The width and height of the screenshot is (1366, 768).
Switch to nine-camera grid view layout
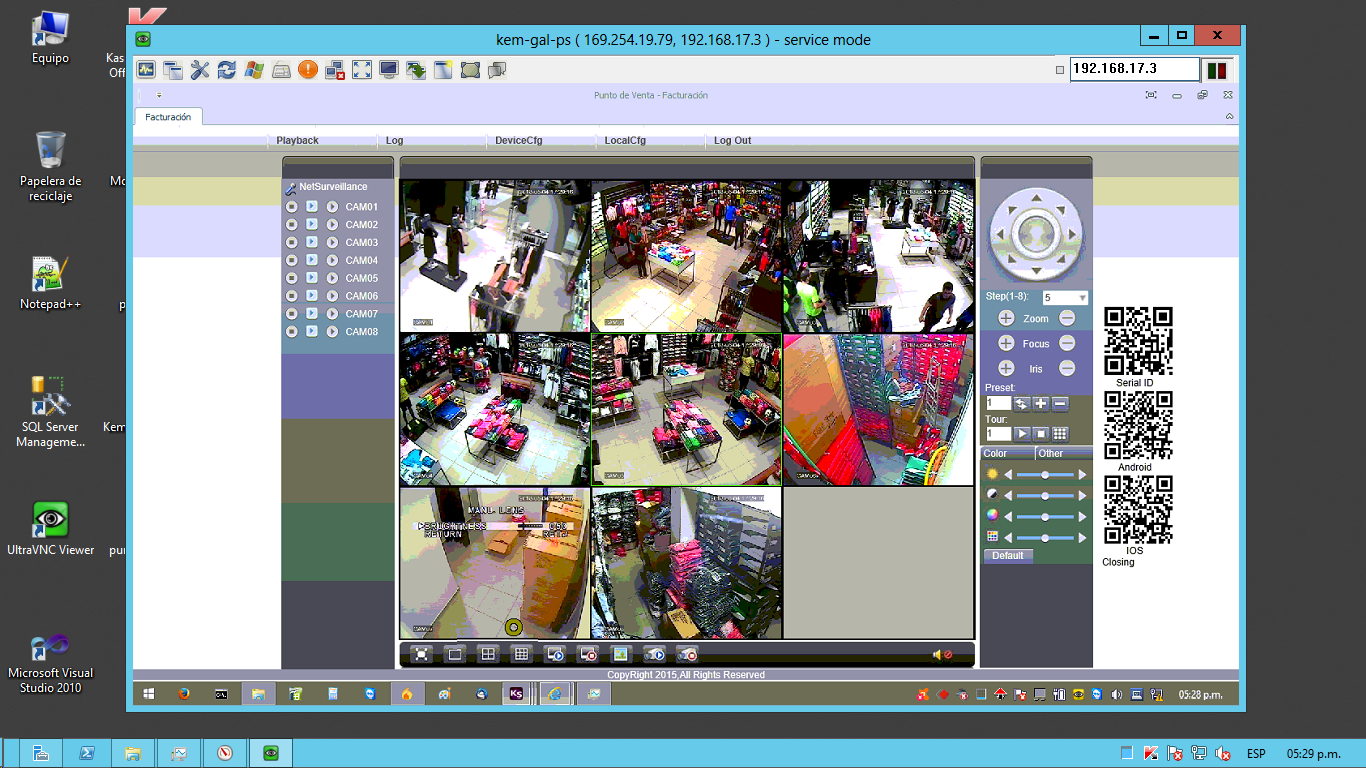521,654
